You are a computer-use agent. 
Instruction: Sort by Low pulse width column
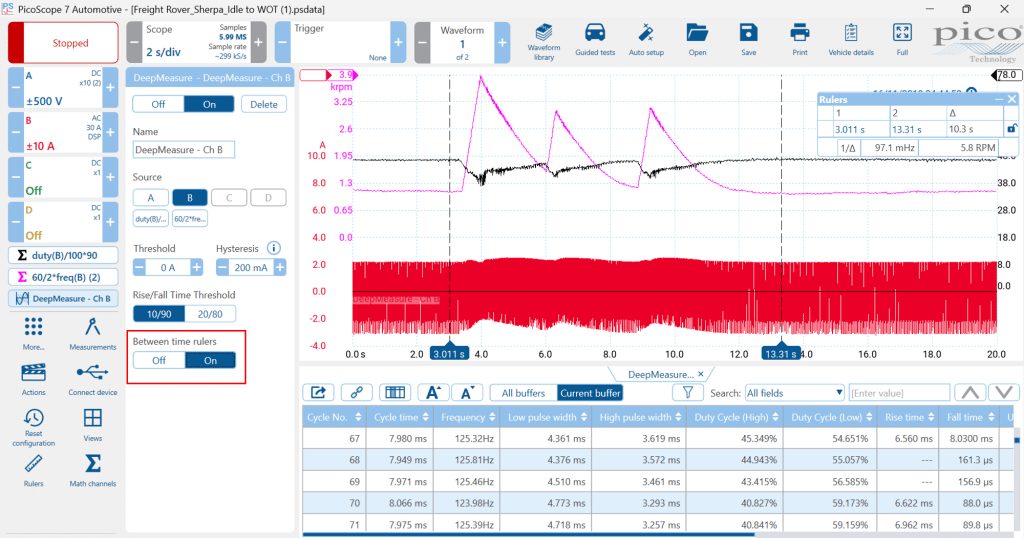[x=547, y=417]
